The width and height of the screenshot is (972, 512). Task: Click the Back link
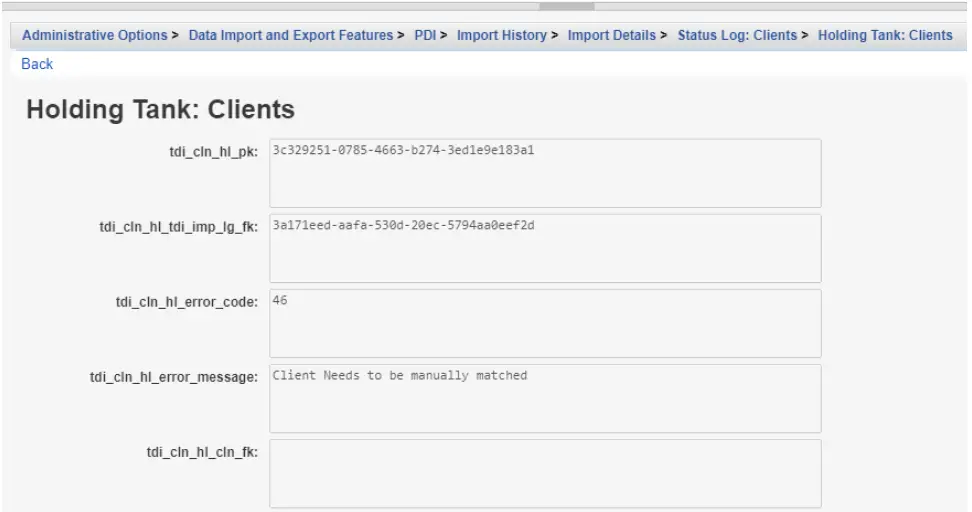click(37, 64)
